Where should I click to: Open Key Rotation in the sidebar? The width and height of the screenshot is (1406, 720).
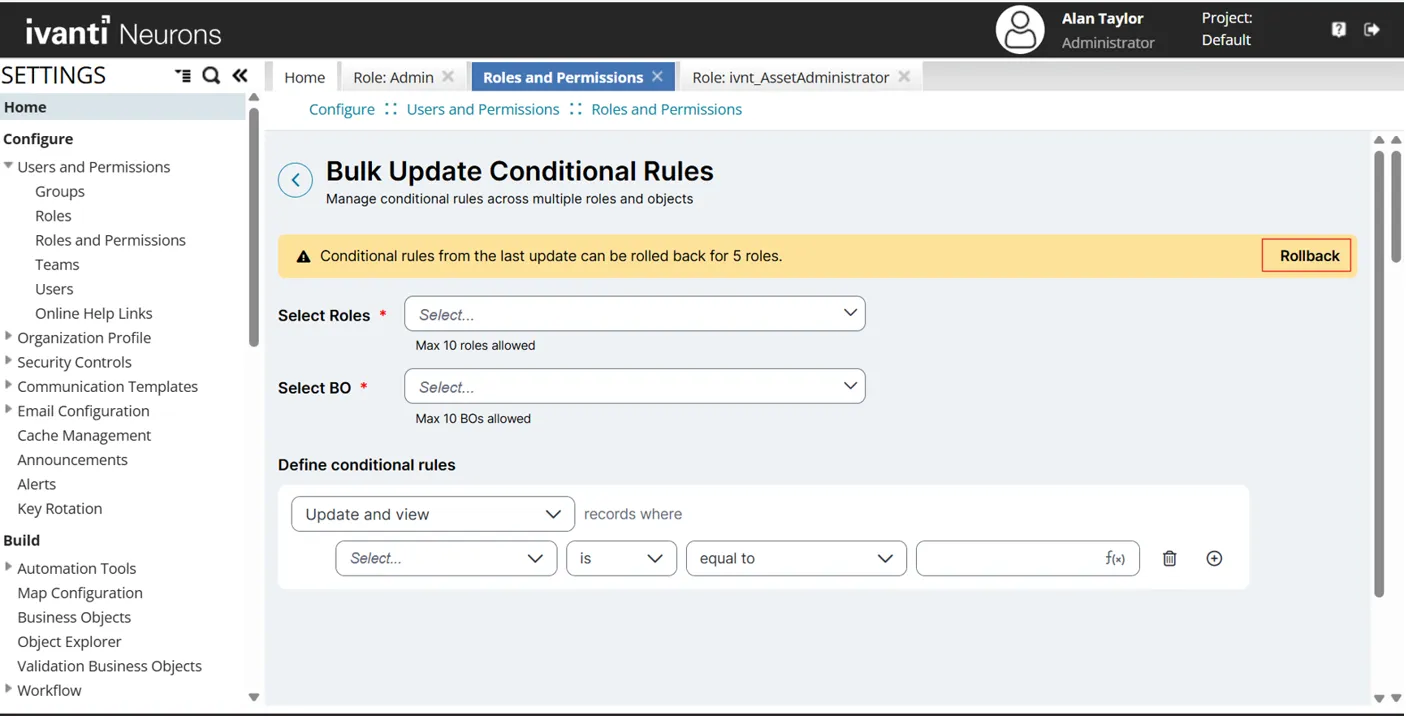click(60, 508)
